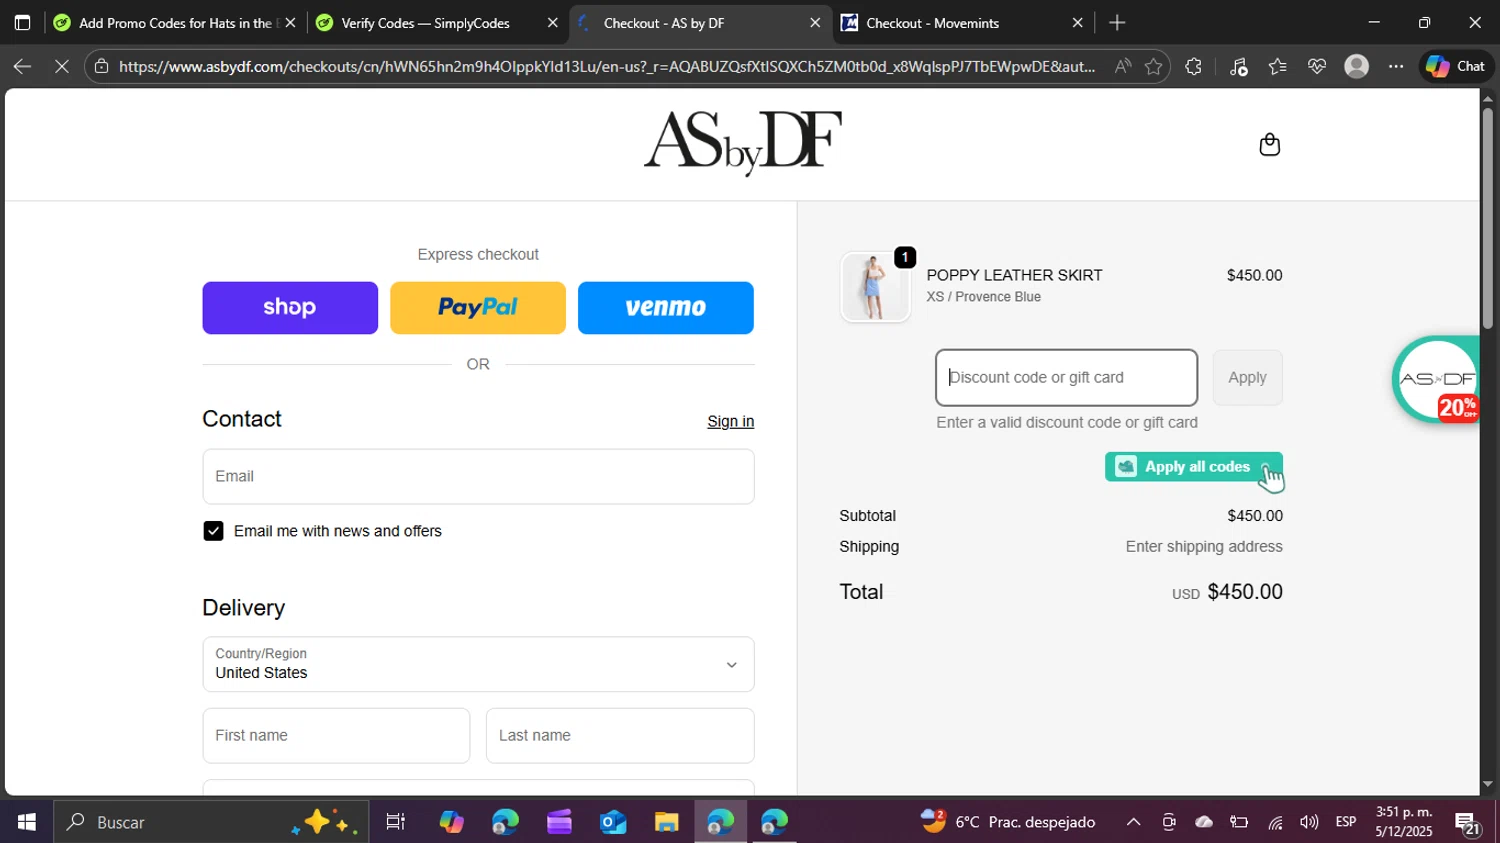This screenshot has width=1500, height=843.
Task: Click the Buscar taskbar search box
Action: pyautogui.click(x=211, y=822)
